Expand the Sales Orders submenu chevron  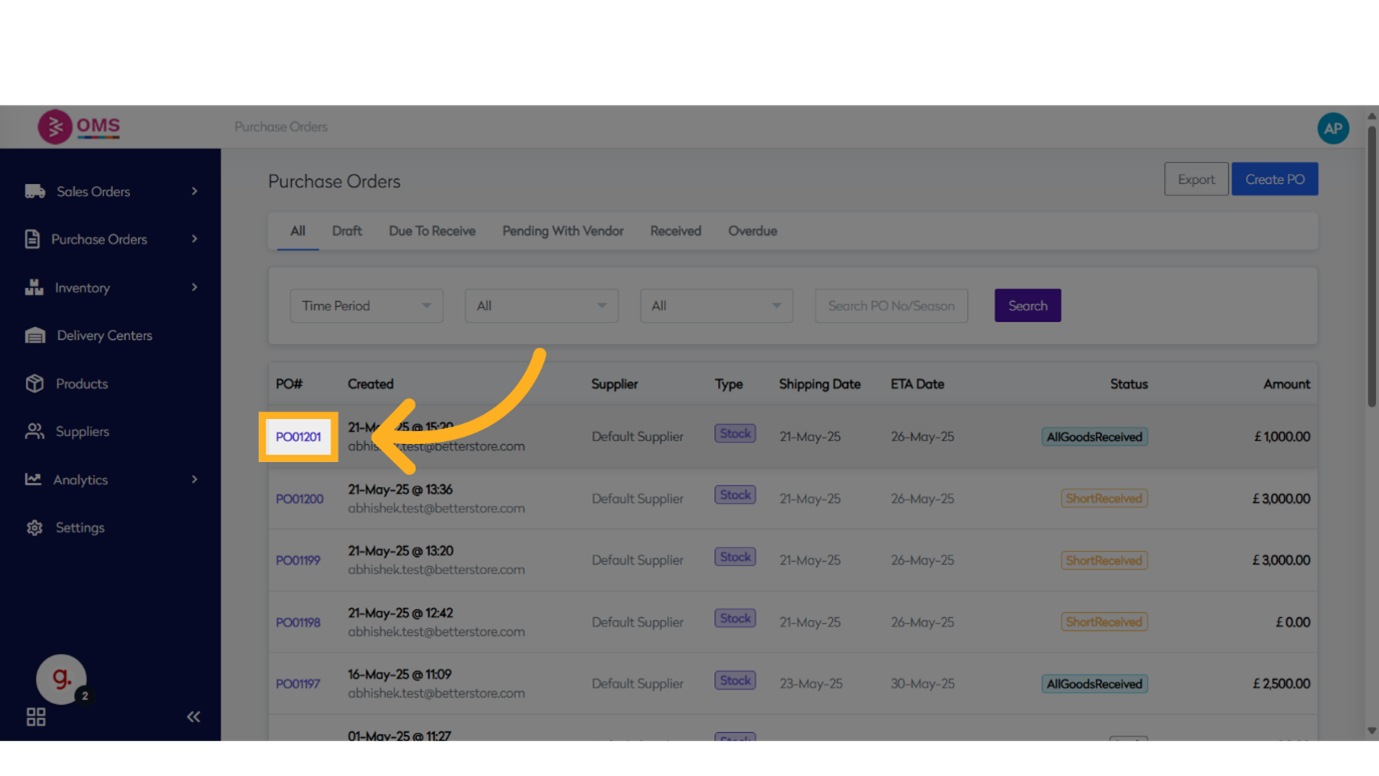[x=194, y=191]
